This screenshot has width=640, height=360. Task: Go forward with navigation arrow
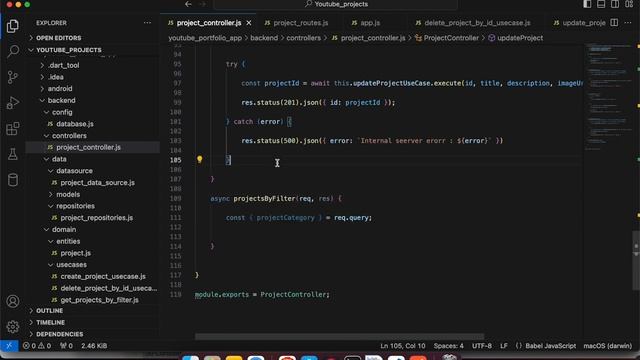(x=203, y=4)
